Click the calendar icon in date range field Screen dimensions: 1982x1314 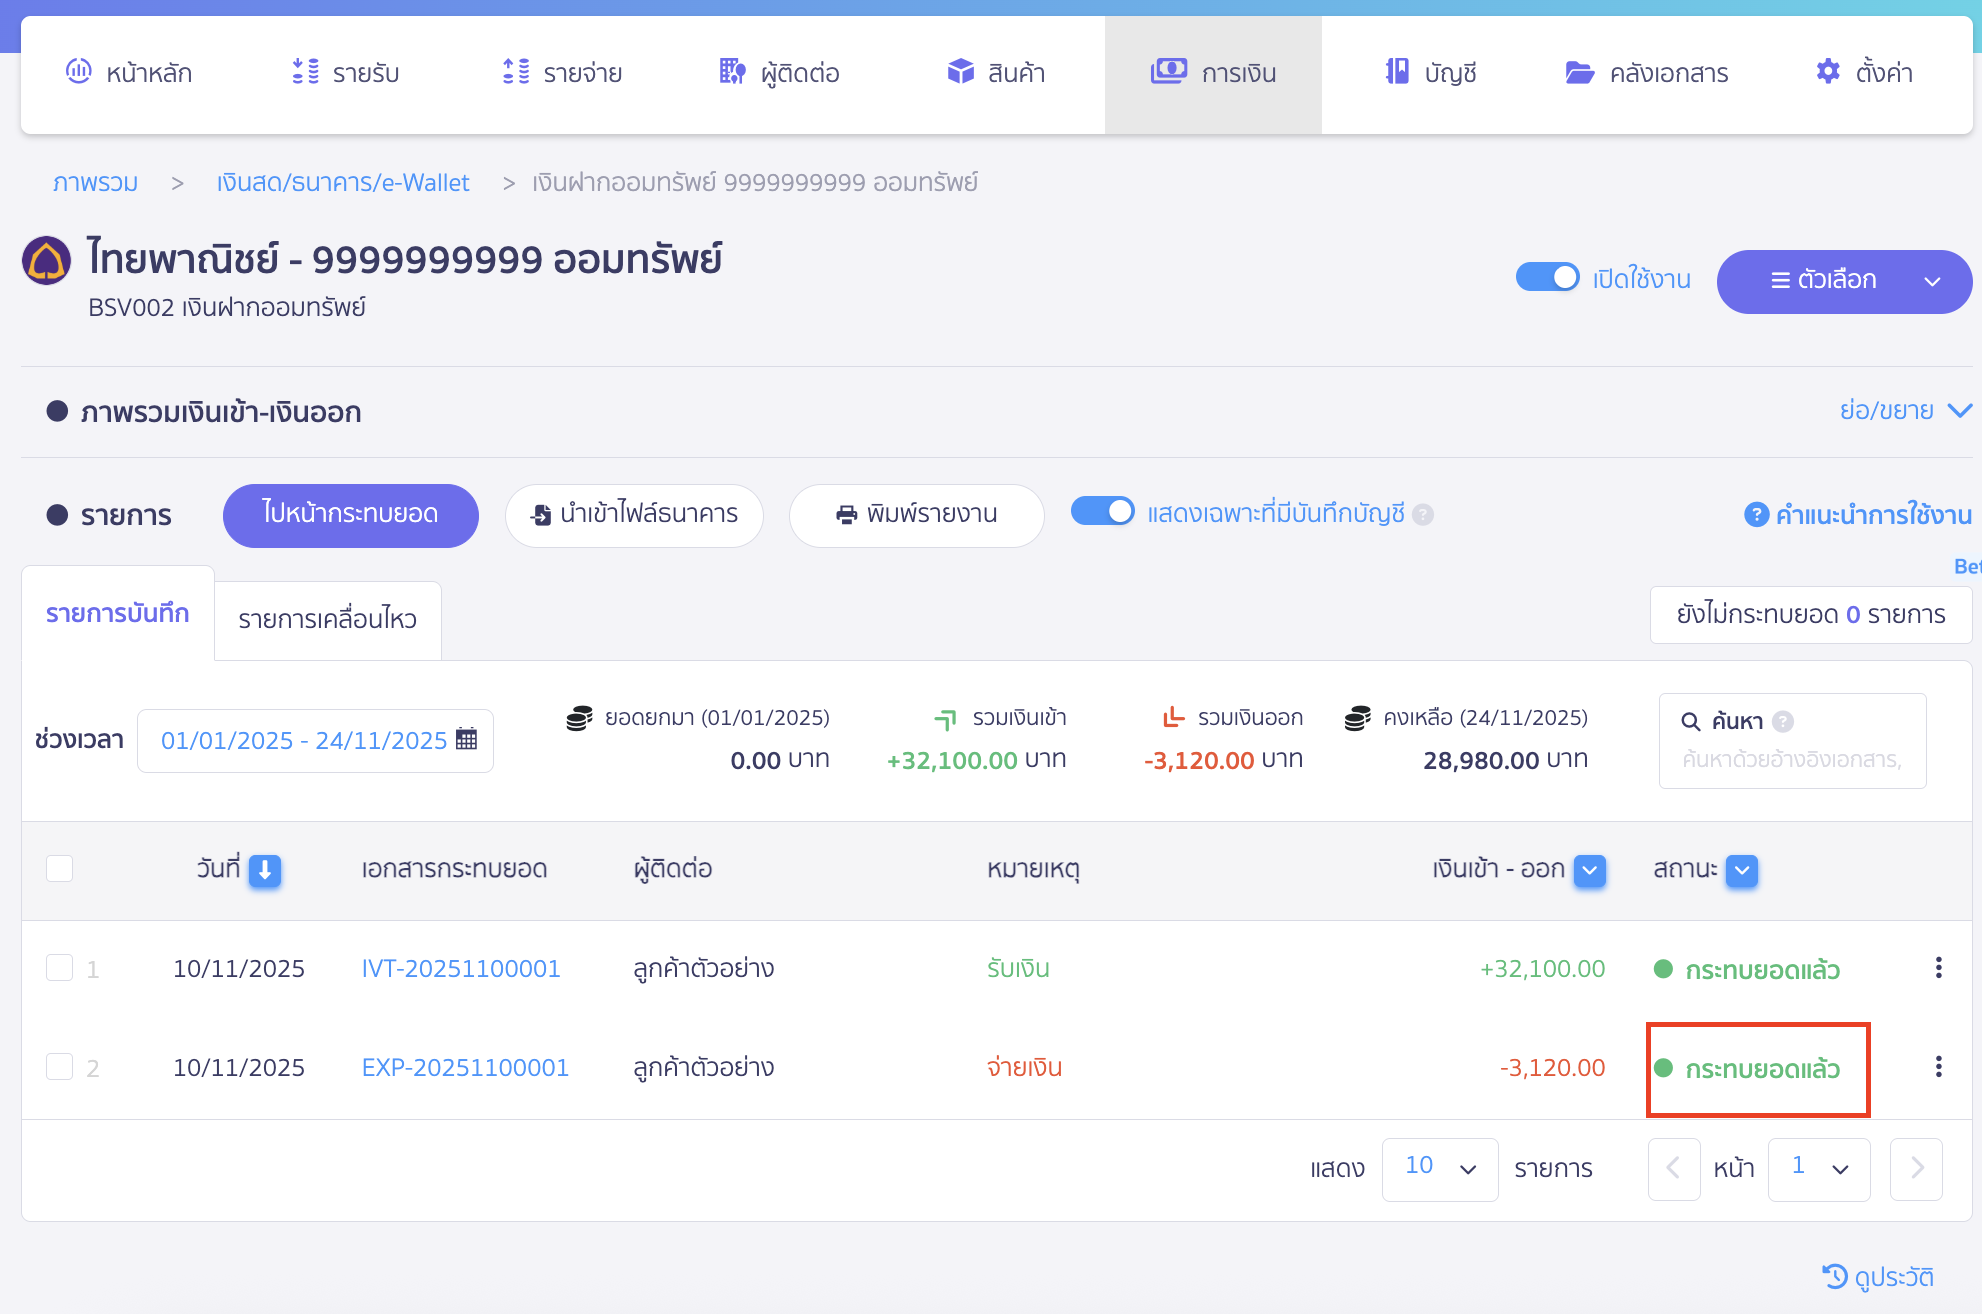coord(466,739)
